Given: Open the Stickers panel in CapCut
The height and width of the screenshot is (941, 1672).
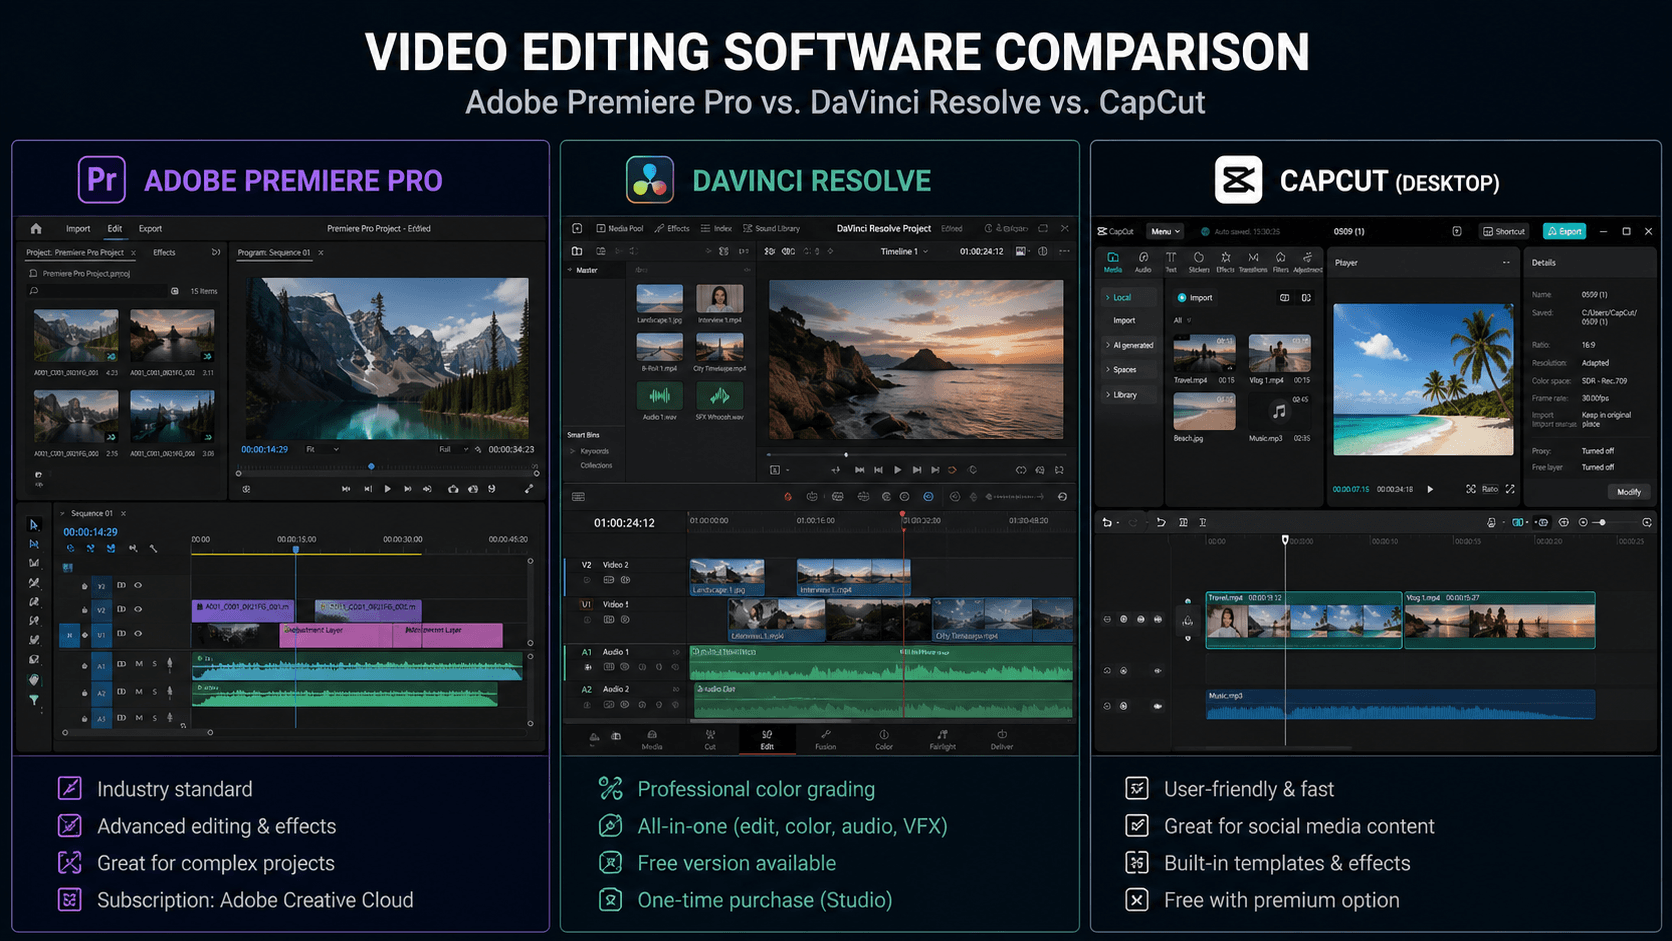Looking at the screenshot, I should click(x=1199, y=262).
